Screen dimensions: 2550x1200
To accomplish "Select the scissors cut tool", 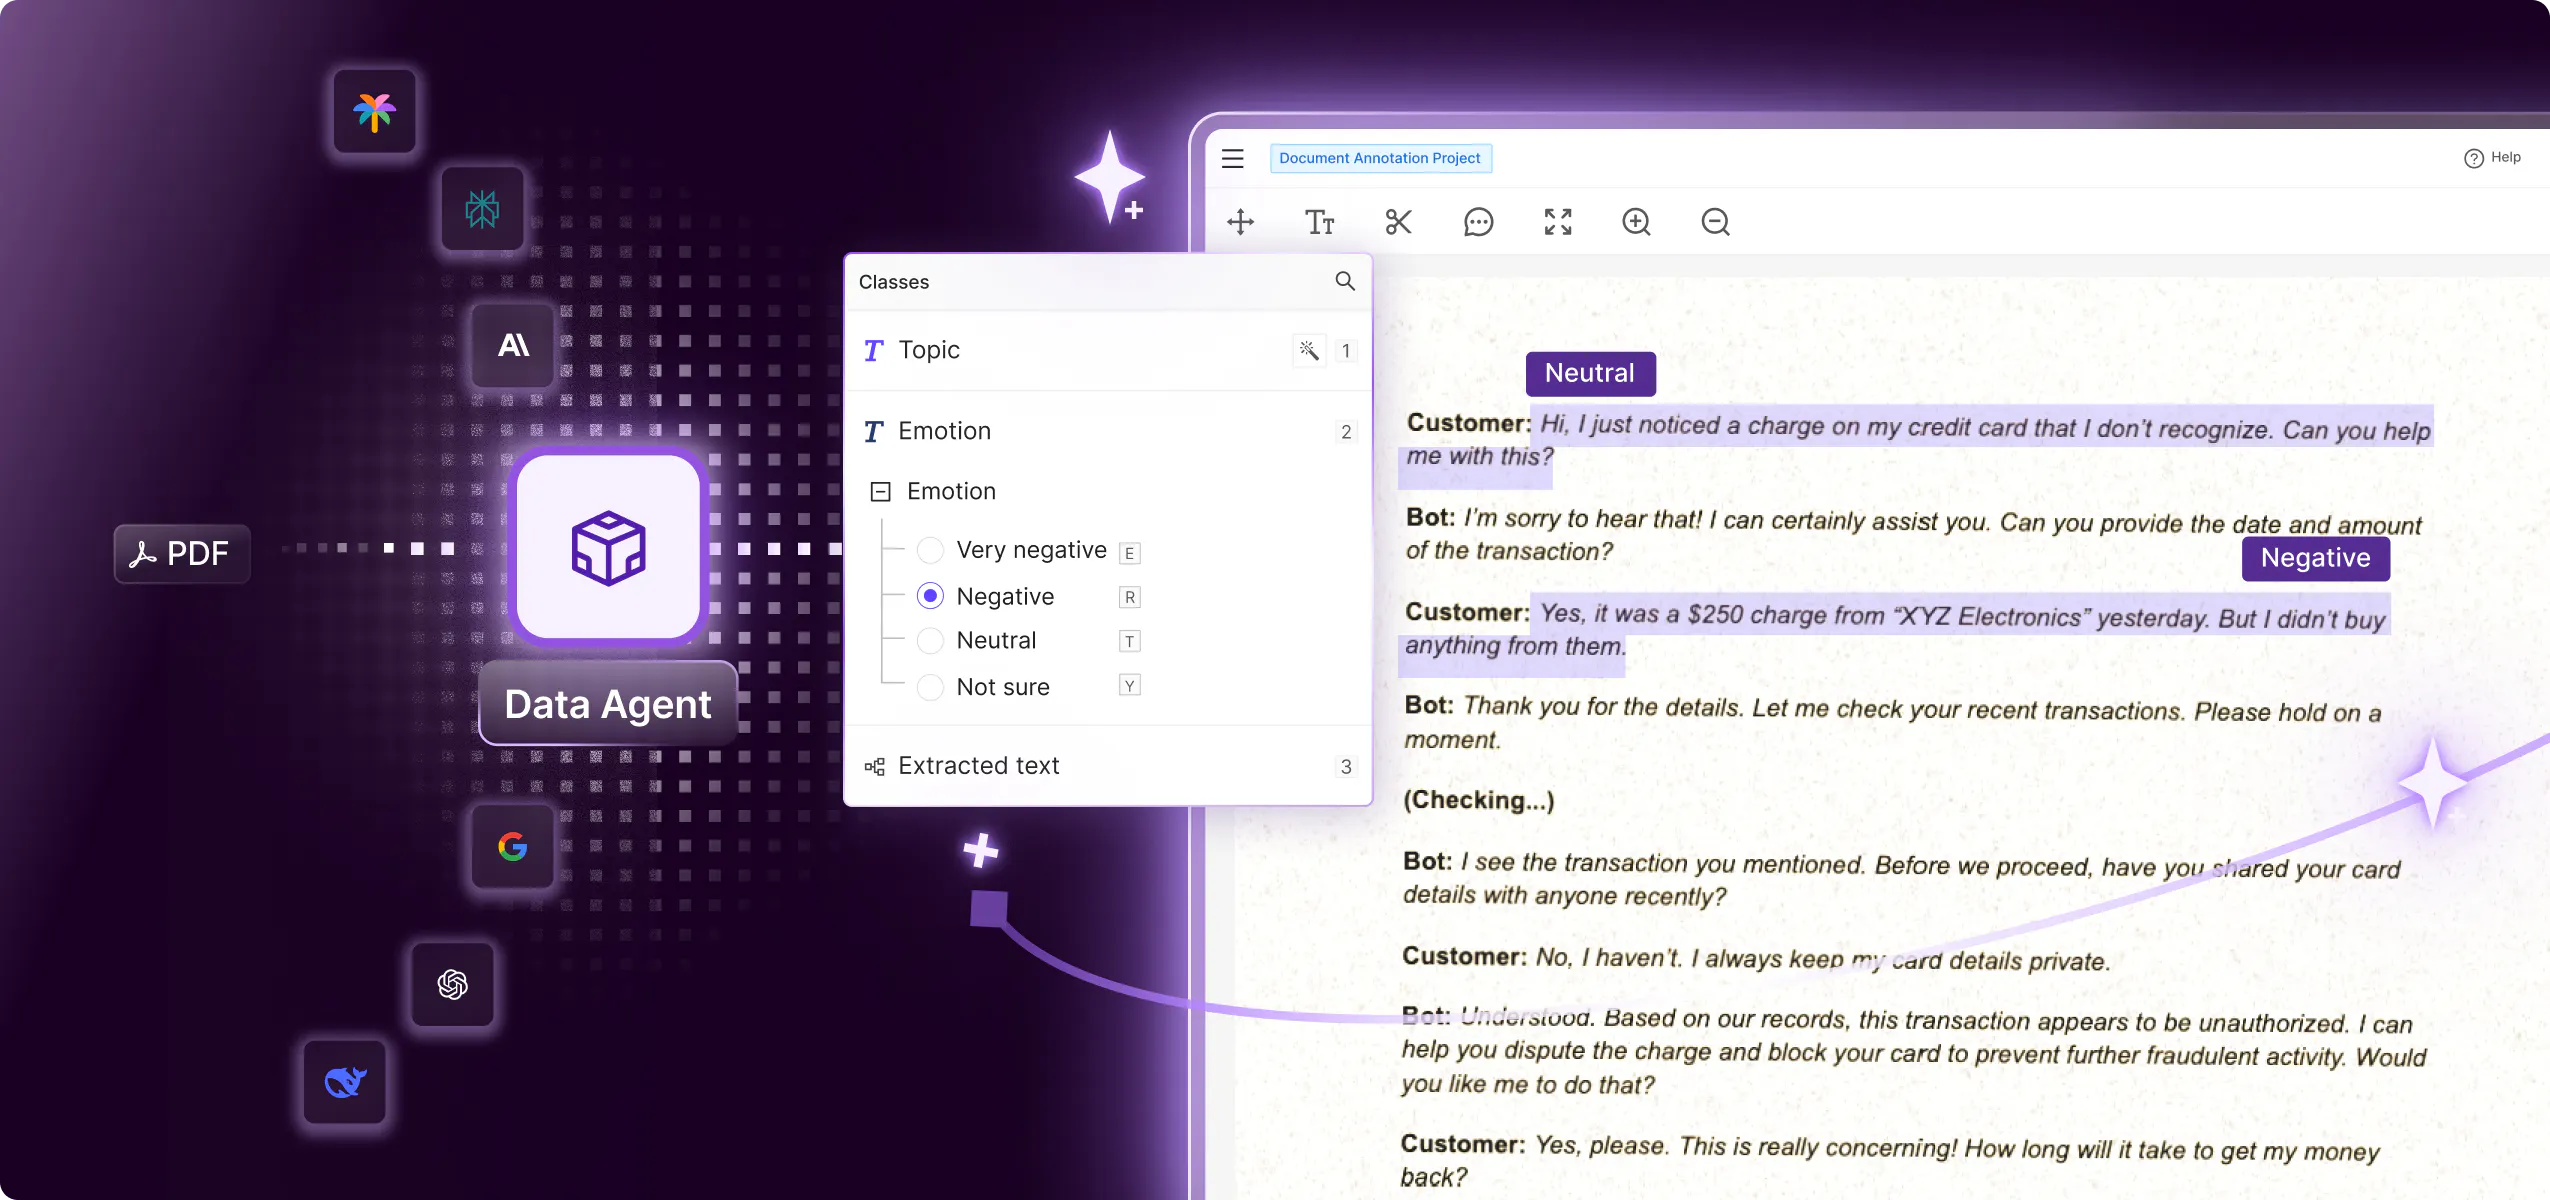I will 1398,222.
